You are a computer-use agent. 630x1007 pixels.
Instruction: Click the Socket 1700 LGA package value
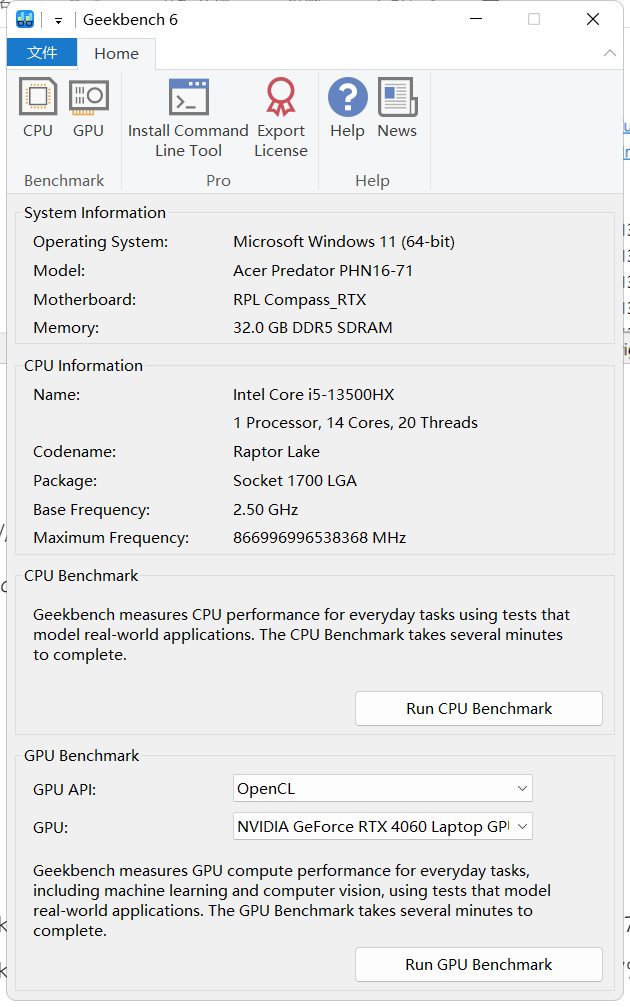295,480
